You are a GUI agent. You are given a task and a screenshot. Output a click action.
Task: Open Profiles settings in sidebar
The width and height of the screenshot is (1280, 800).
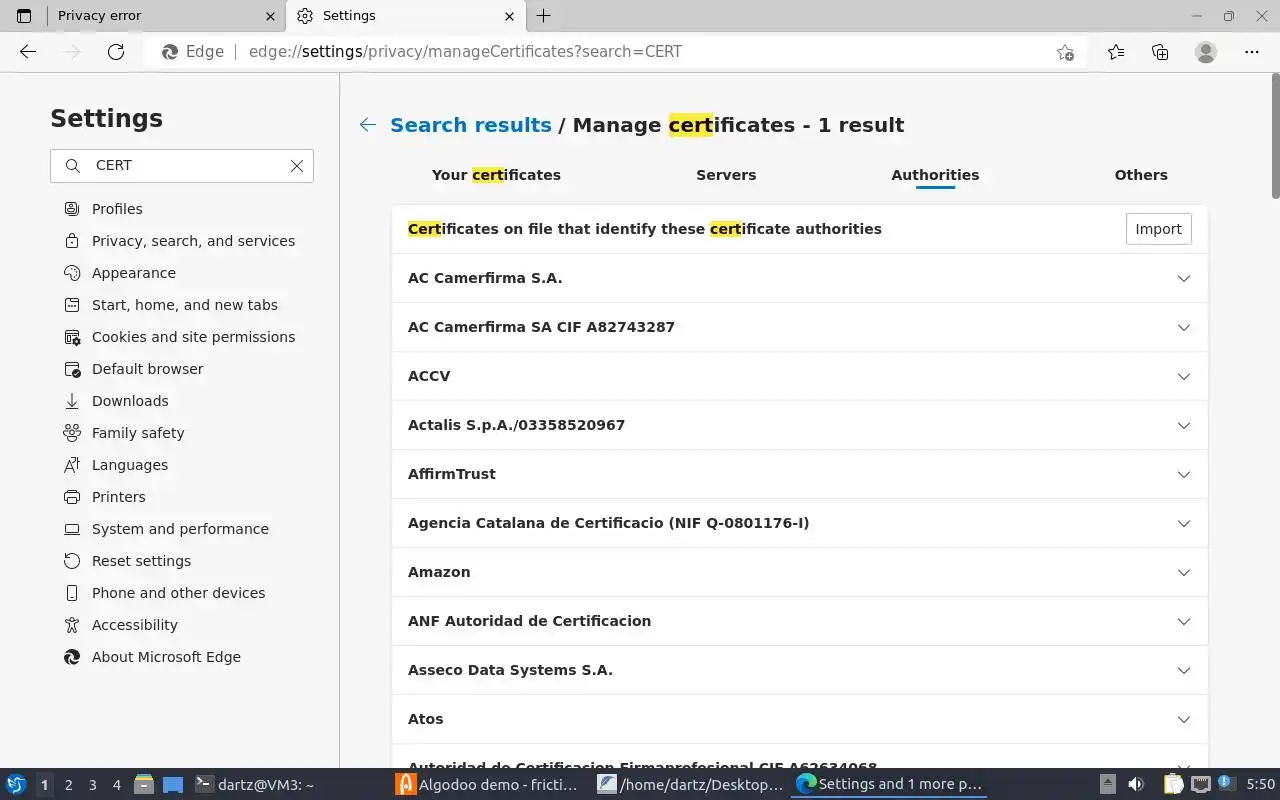(x=117, y=209)
